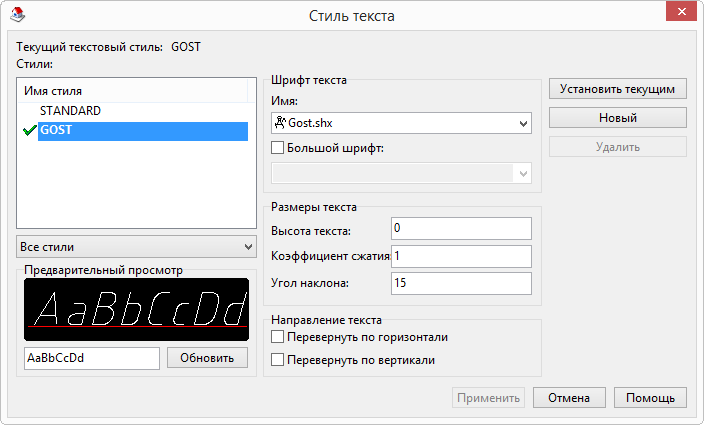The image size is (704, 426).
Task: Click the SHX font icon in name field
Action: (x=279, y=123)
